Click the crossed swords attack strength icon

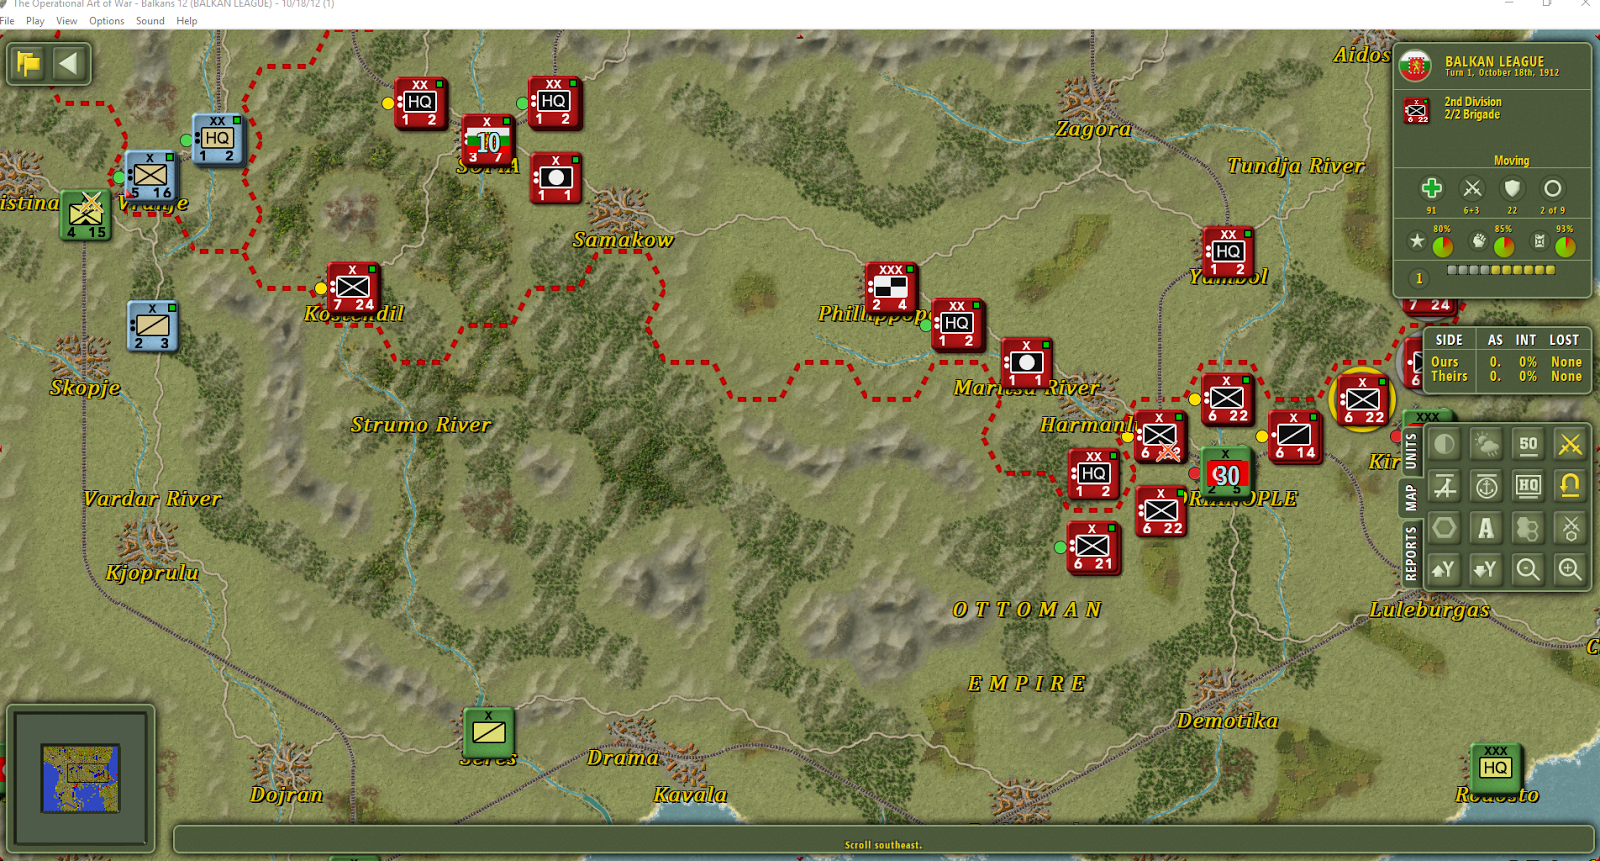(x=1472, y=188)
